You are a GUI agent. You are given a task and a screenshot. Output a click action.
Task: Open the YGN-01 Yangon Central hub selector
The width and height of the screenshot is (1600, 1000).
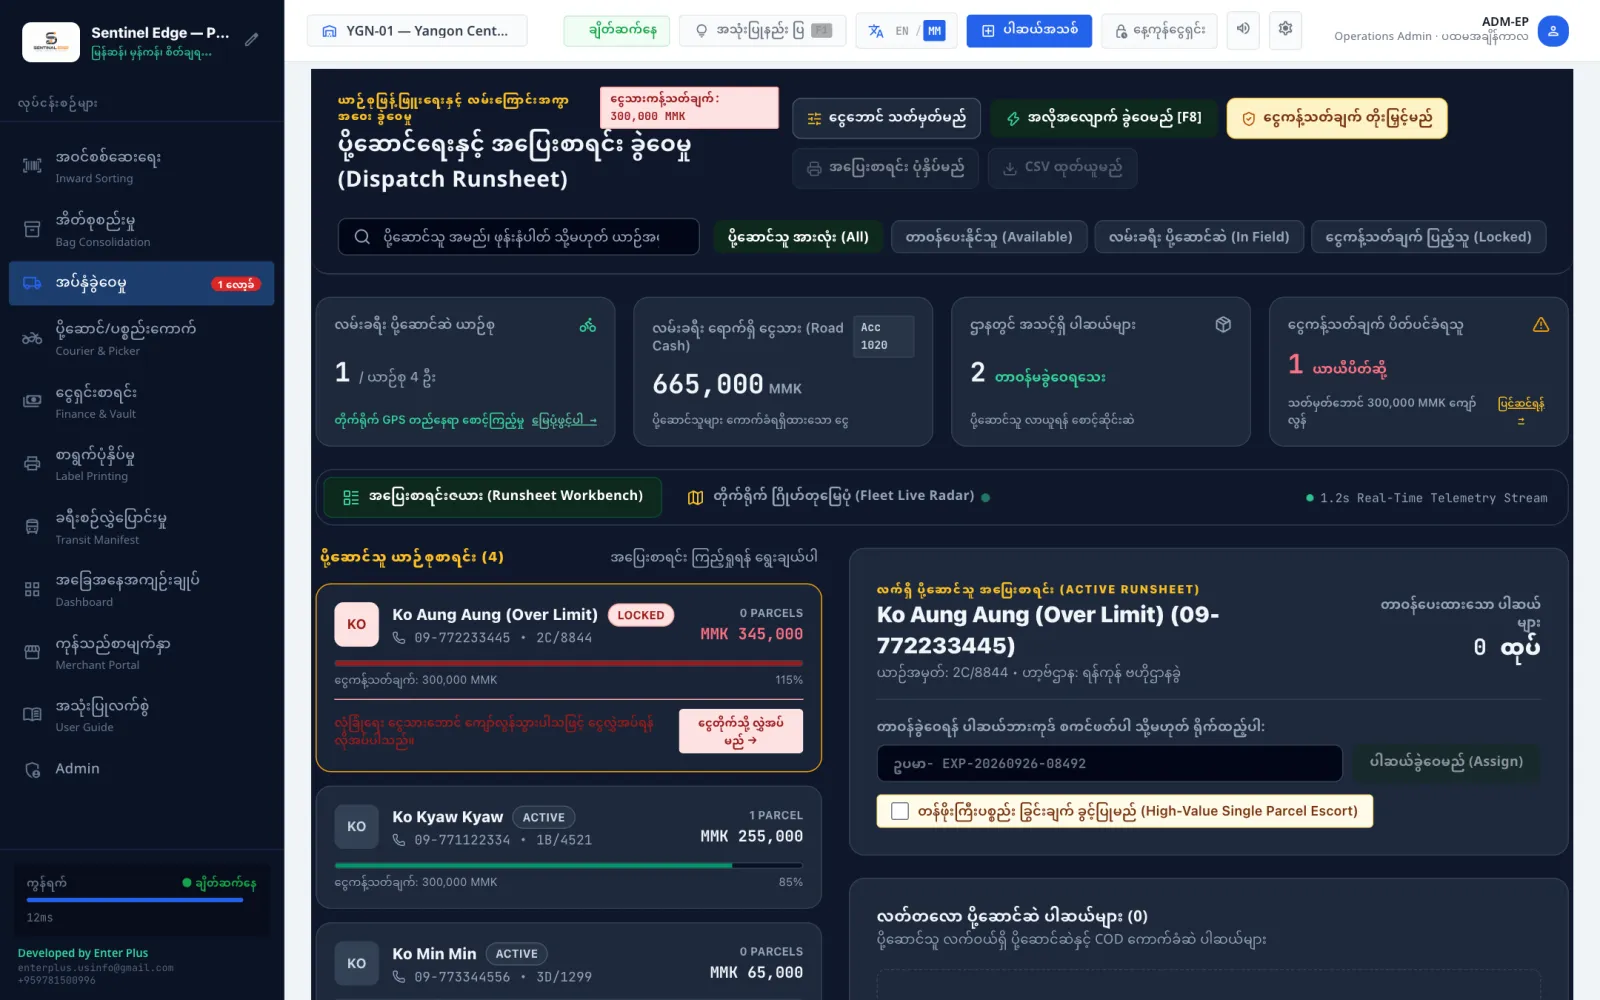click(x=417, y=31)
